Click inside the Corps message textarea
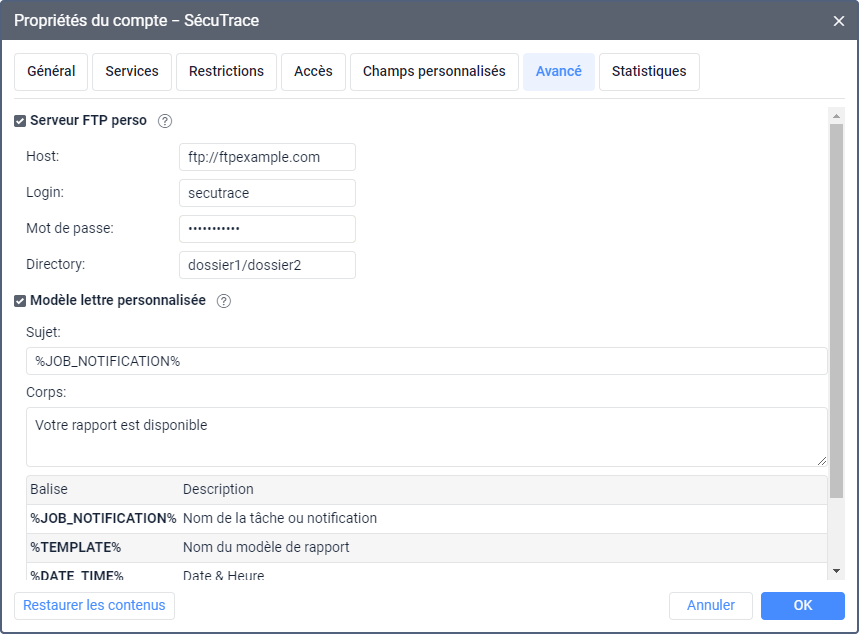The height and width of the screenshot is (634, 859). [426, 437]
